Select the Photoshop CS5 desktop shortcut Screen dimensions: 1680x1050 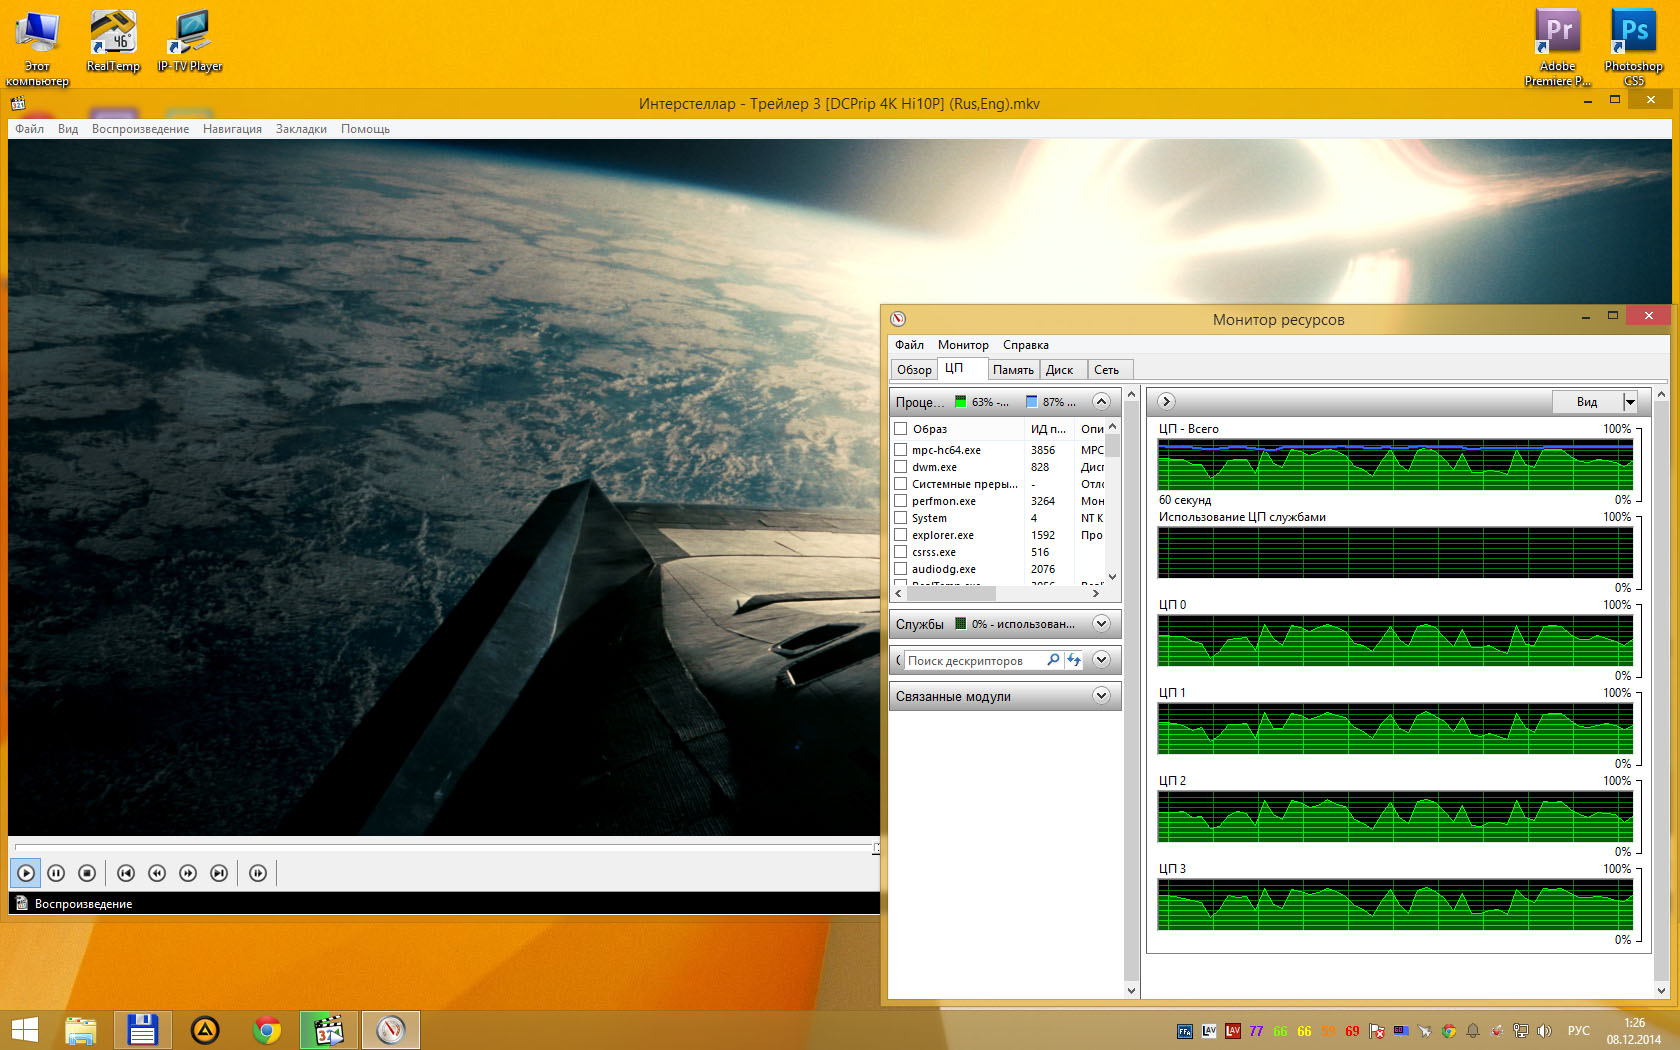(x=1634, y=48)
